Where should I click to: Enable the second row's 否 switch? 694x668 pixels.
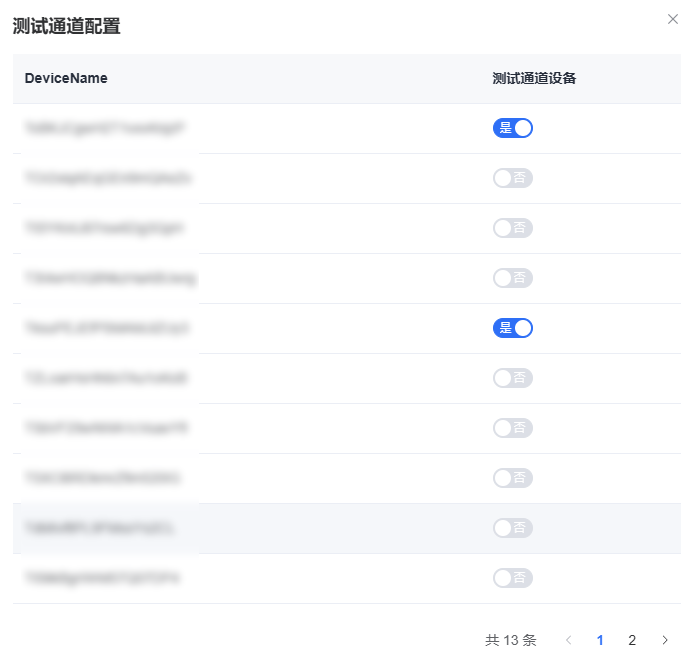[x=513, y=178]
